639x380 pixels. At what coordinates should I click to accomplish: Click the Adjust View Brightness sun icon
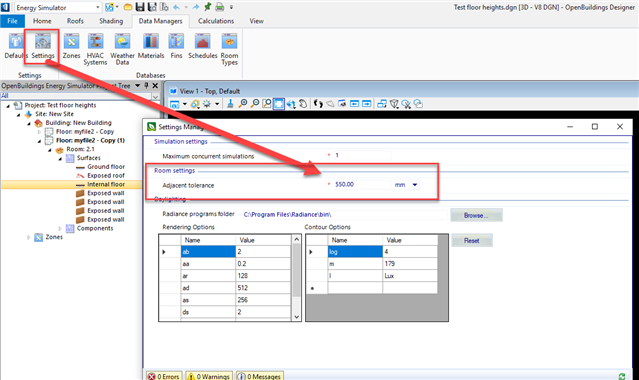207,104
